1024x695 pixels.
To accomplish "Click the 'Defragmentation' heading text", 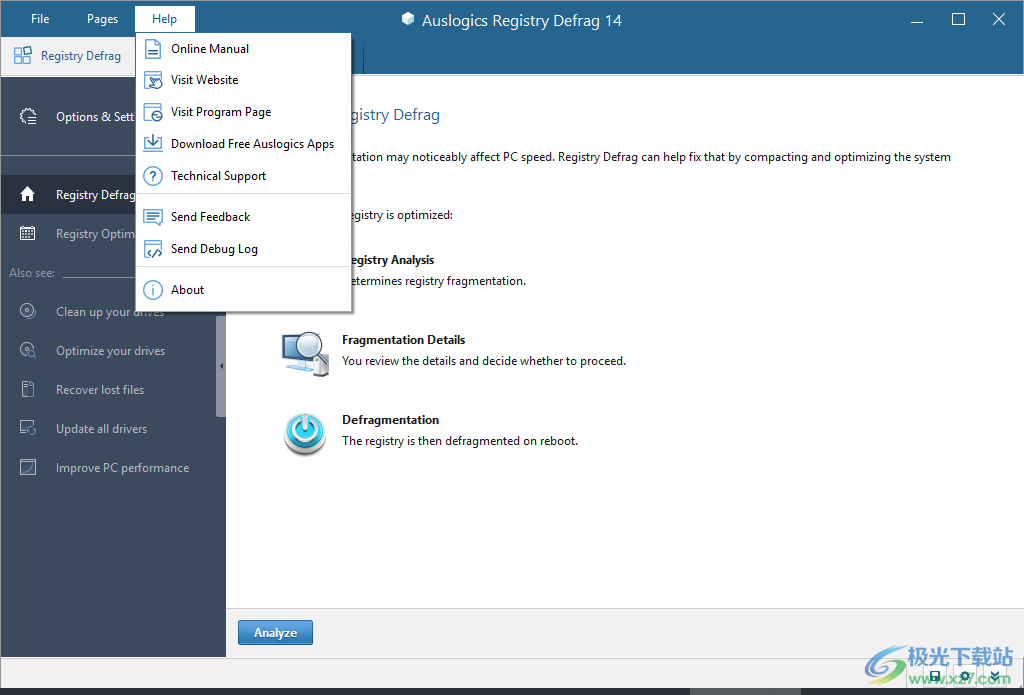I will coord(391,419).
